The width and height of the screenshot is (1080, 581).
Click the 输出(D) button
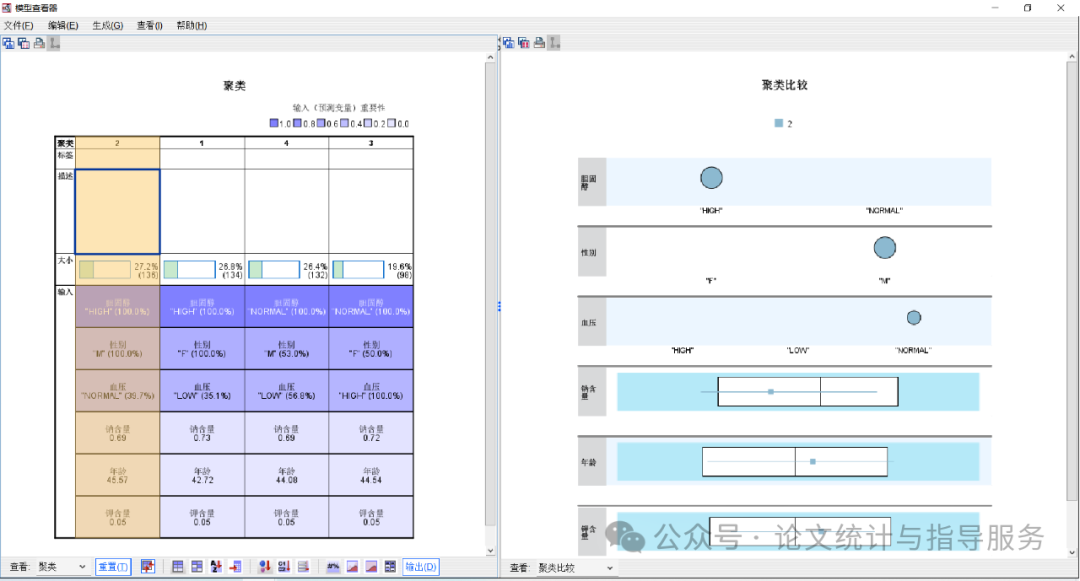pyautogui.click(x=421, y=567)
